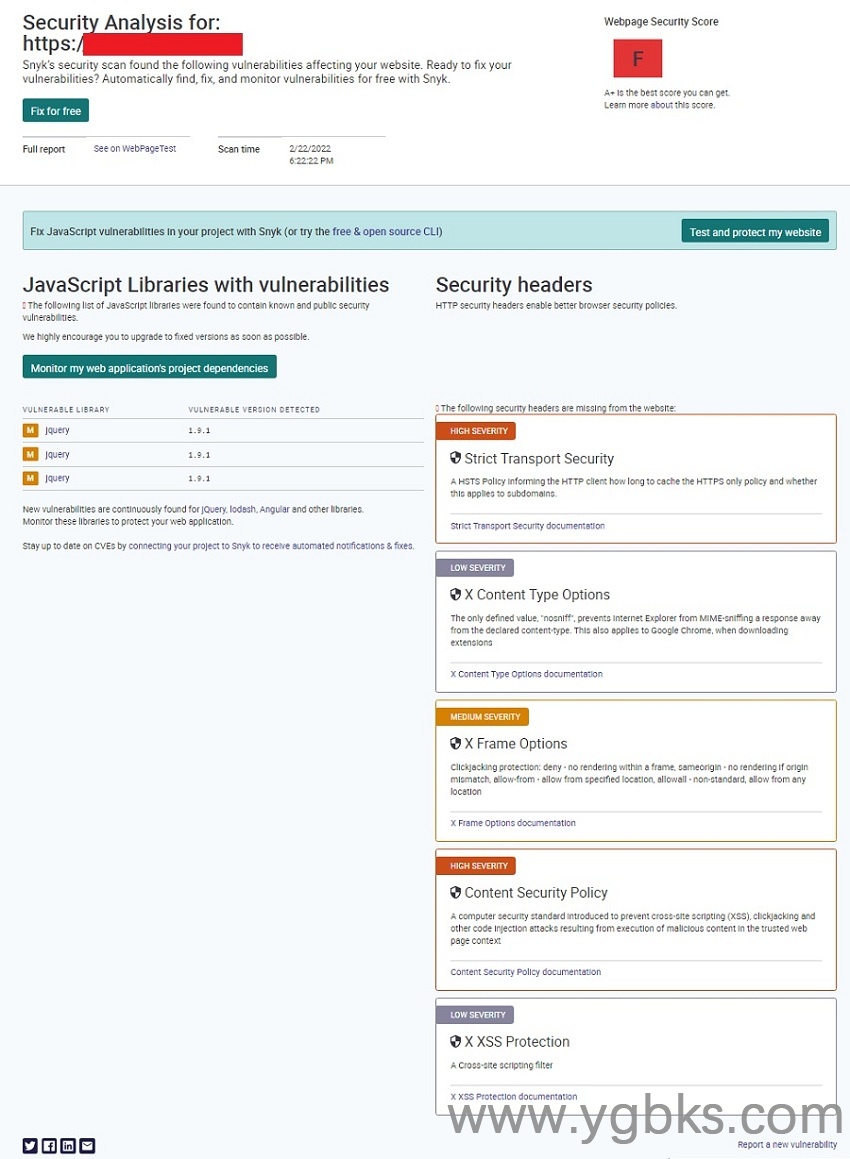Open Strict Transport Security documentation link
Image resolution: width=850 pixels, height=1159 pixels.
(527, 526)
